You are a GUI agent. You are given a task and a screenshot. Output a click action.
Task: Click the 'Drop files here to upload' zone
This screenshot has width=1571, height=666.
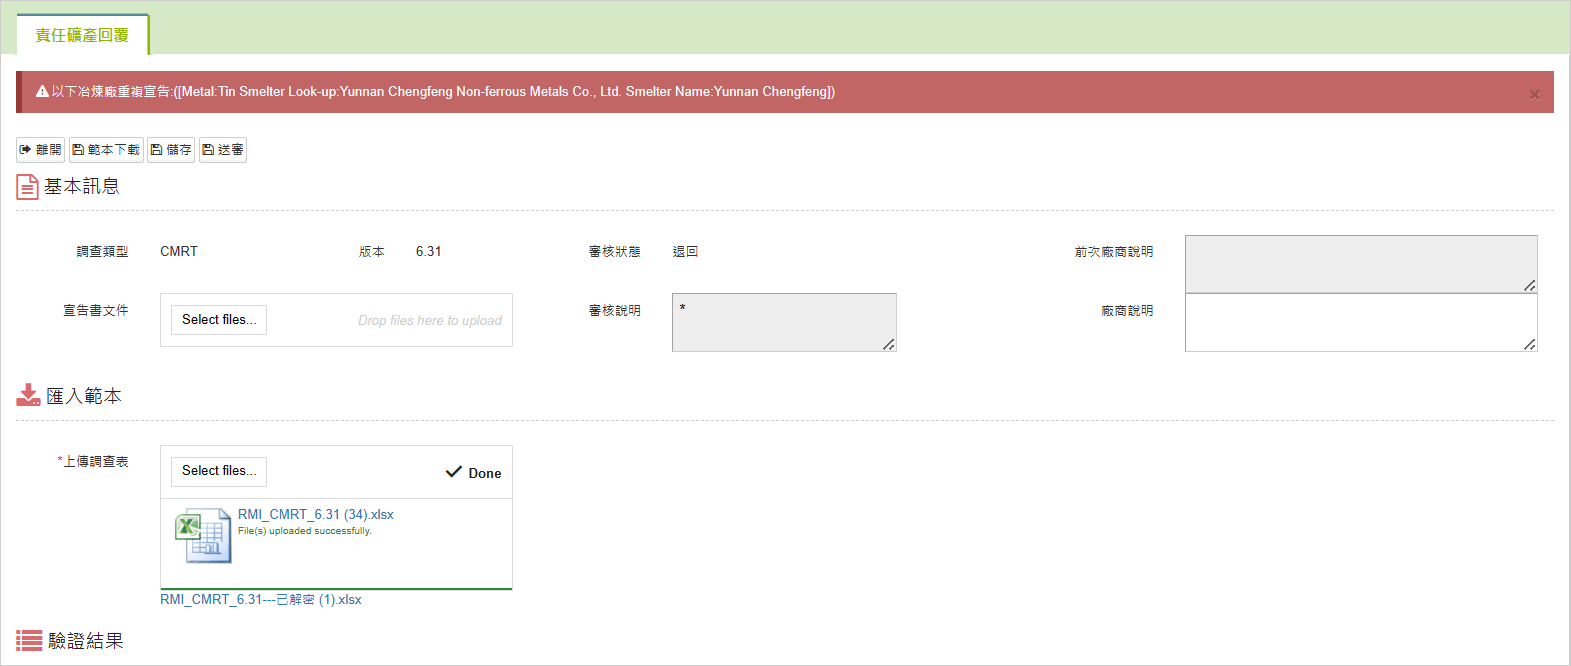[429, 321]
